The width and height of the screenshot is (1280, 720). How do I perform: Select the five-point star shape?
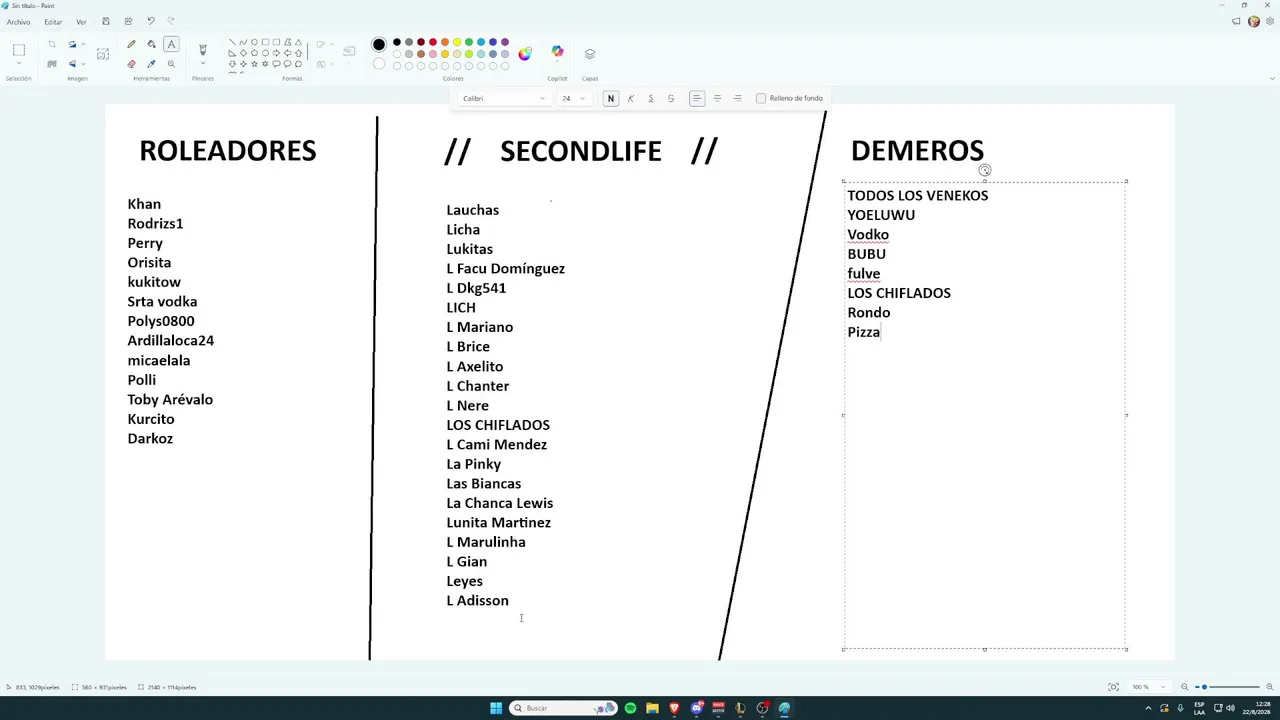tap(254, 64)
